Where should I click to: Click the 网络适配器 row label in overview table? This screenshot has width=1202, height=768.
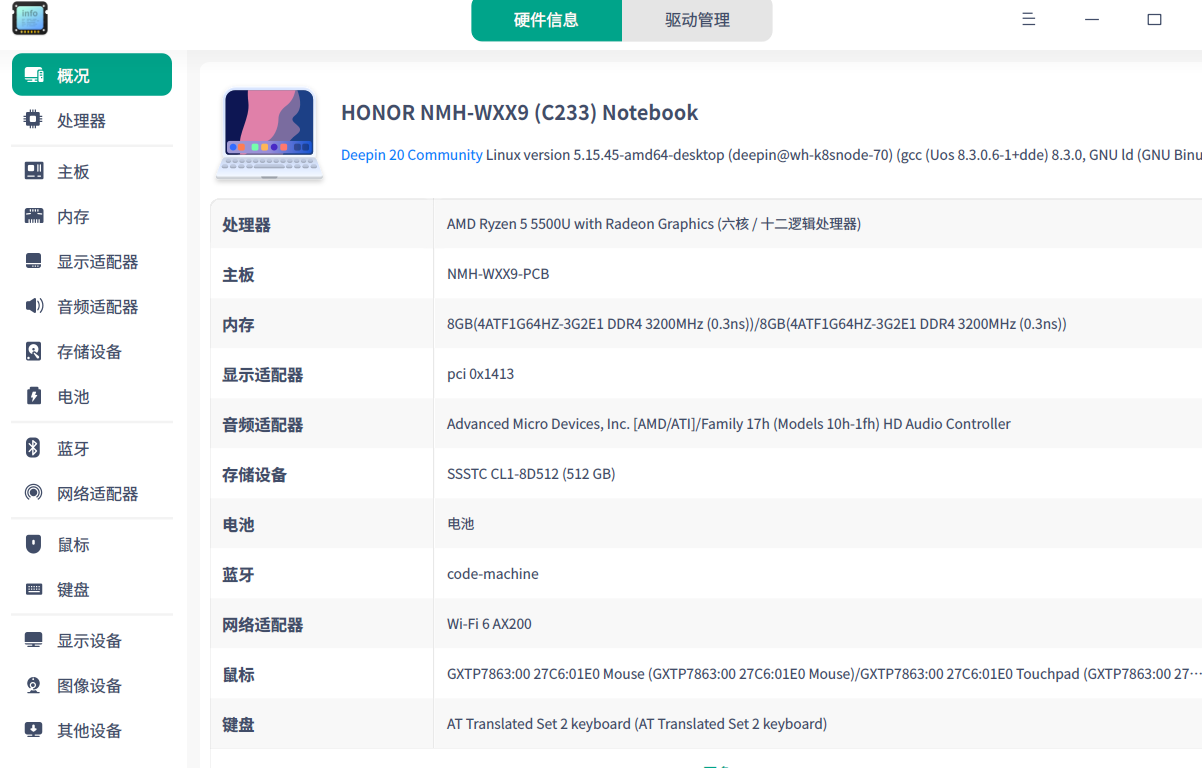pos(262,625)
